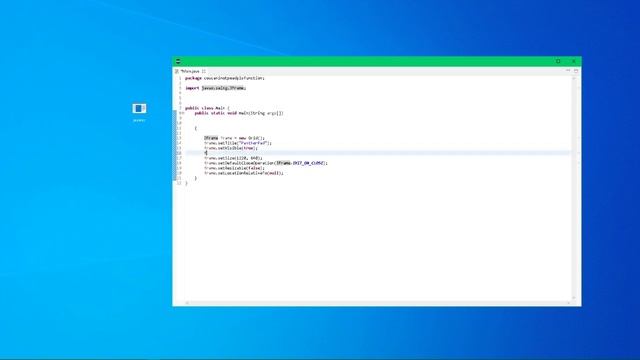Click the frame.setDefaultCloseOperation line
The height and width of the screenshot is (360, 640).
(266, 163)
